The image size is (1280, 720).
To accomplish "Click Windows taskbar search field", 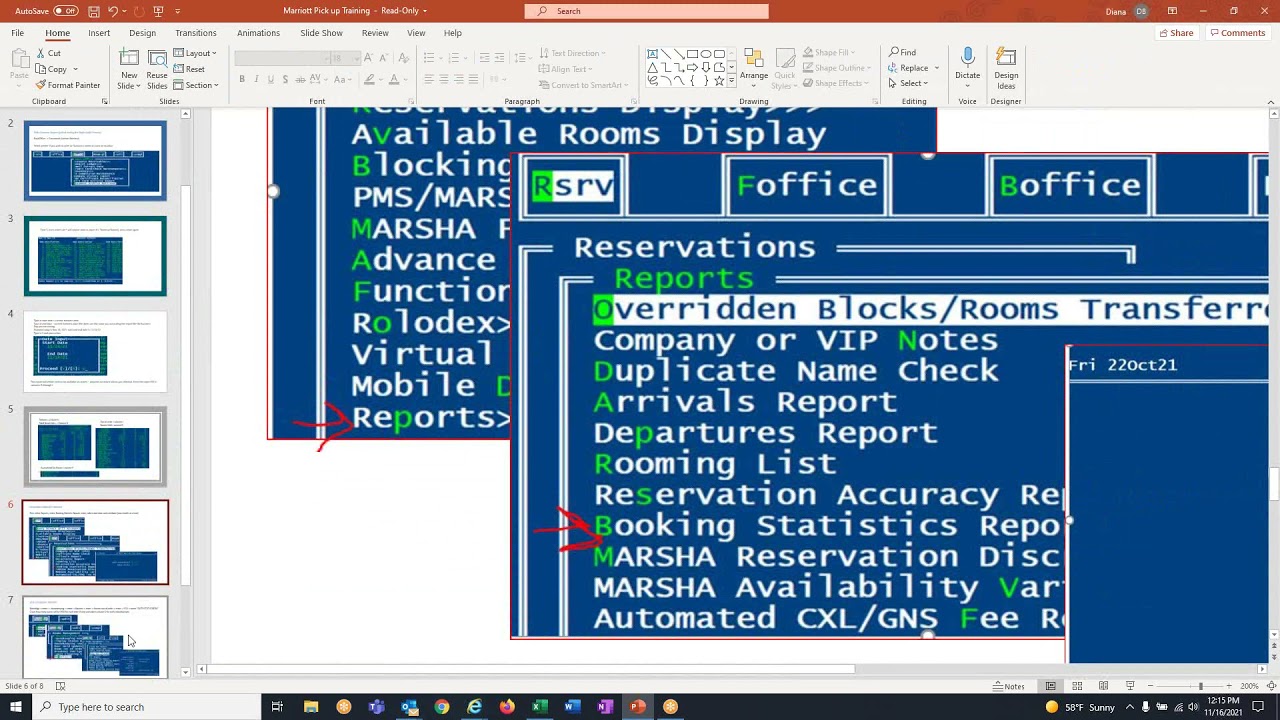I will (x=146, y=707).
